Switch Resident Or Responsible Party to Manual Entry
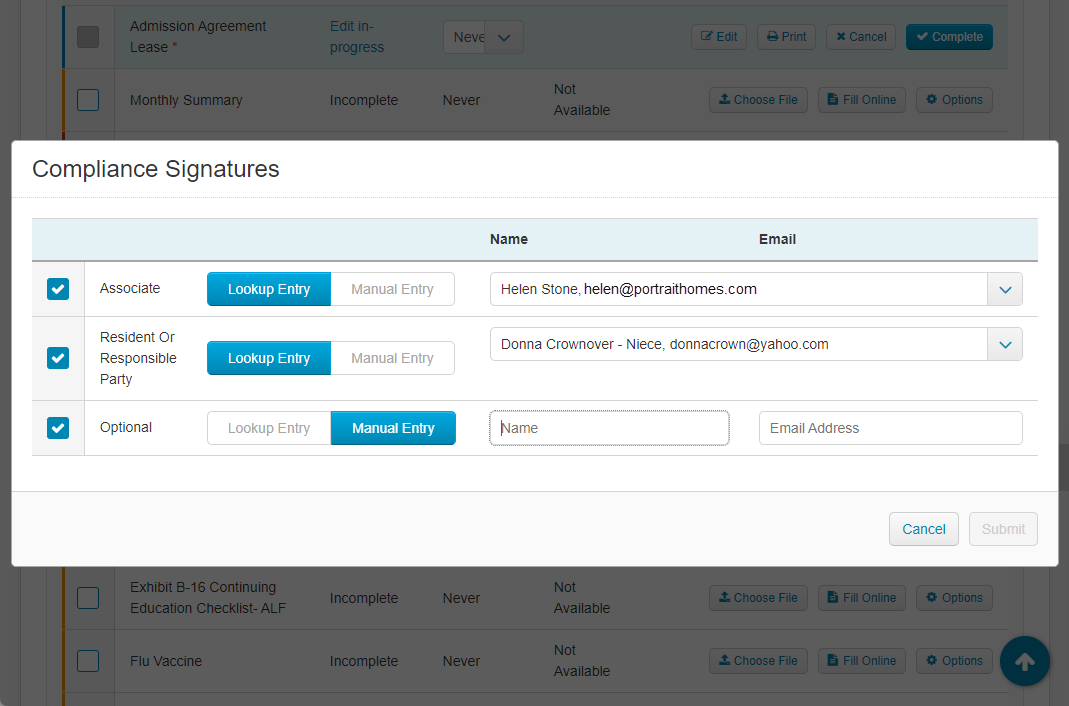 tap(393, 358)
